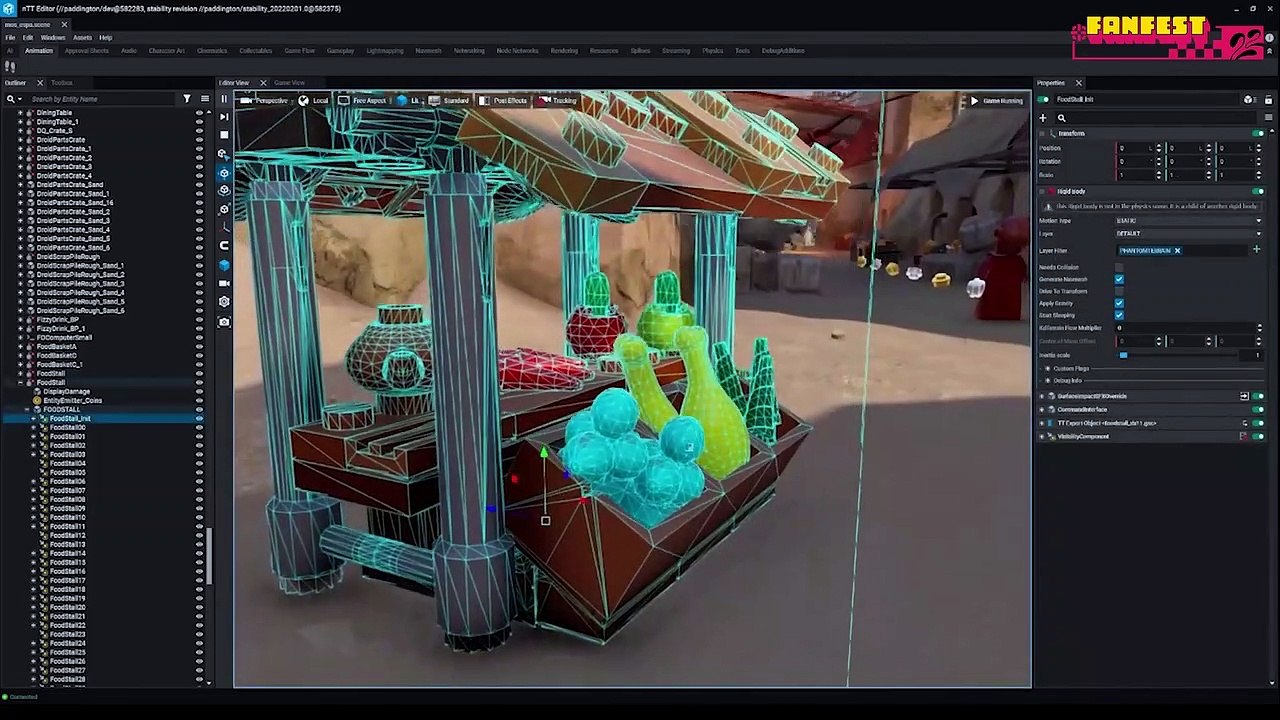The width and height of the screenshot is (1280, 720).
Task: Open the Windows menu
Action: pyautogui.click(x=53, y=37)
